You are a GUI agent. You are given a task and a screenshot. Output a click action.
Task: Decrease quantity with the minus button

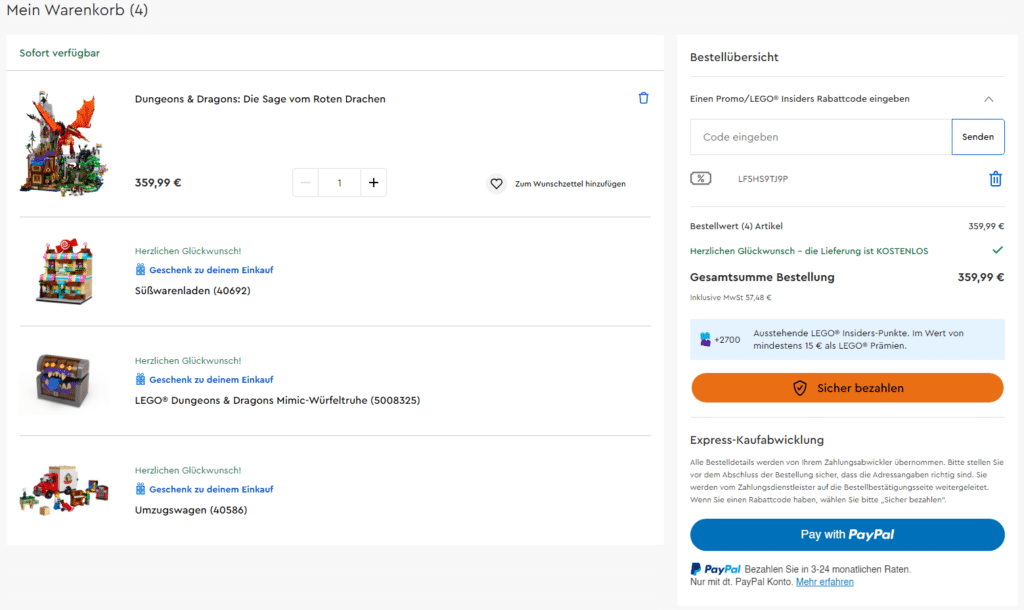pyautogui.click(x=306, y=183)
